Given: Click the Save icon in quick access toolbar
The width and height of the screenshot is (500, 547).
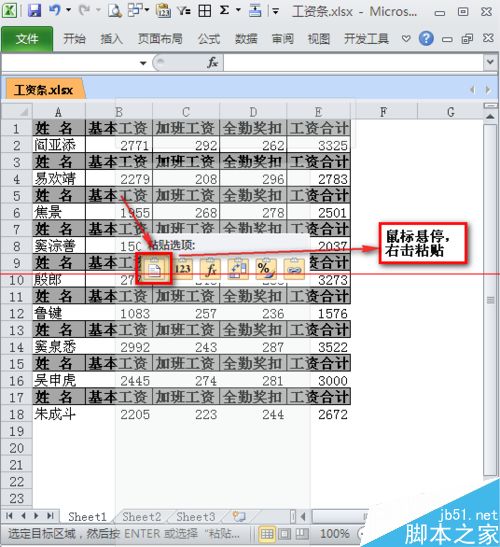Looking at the screenshot, I should [x=34, y=10].
